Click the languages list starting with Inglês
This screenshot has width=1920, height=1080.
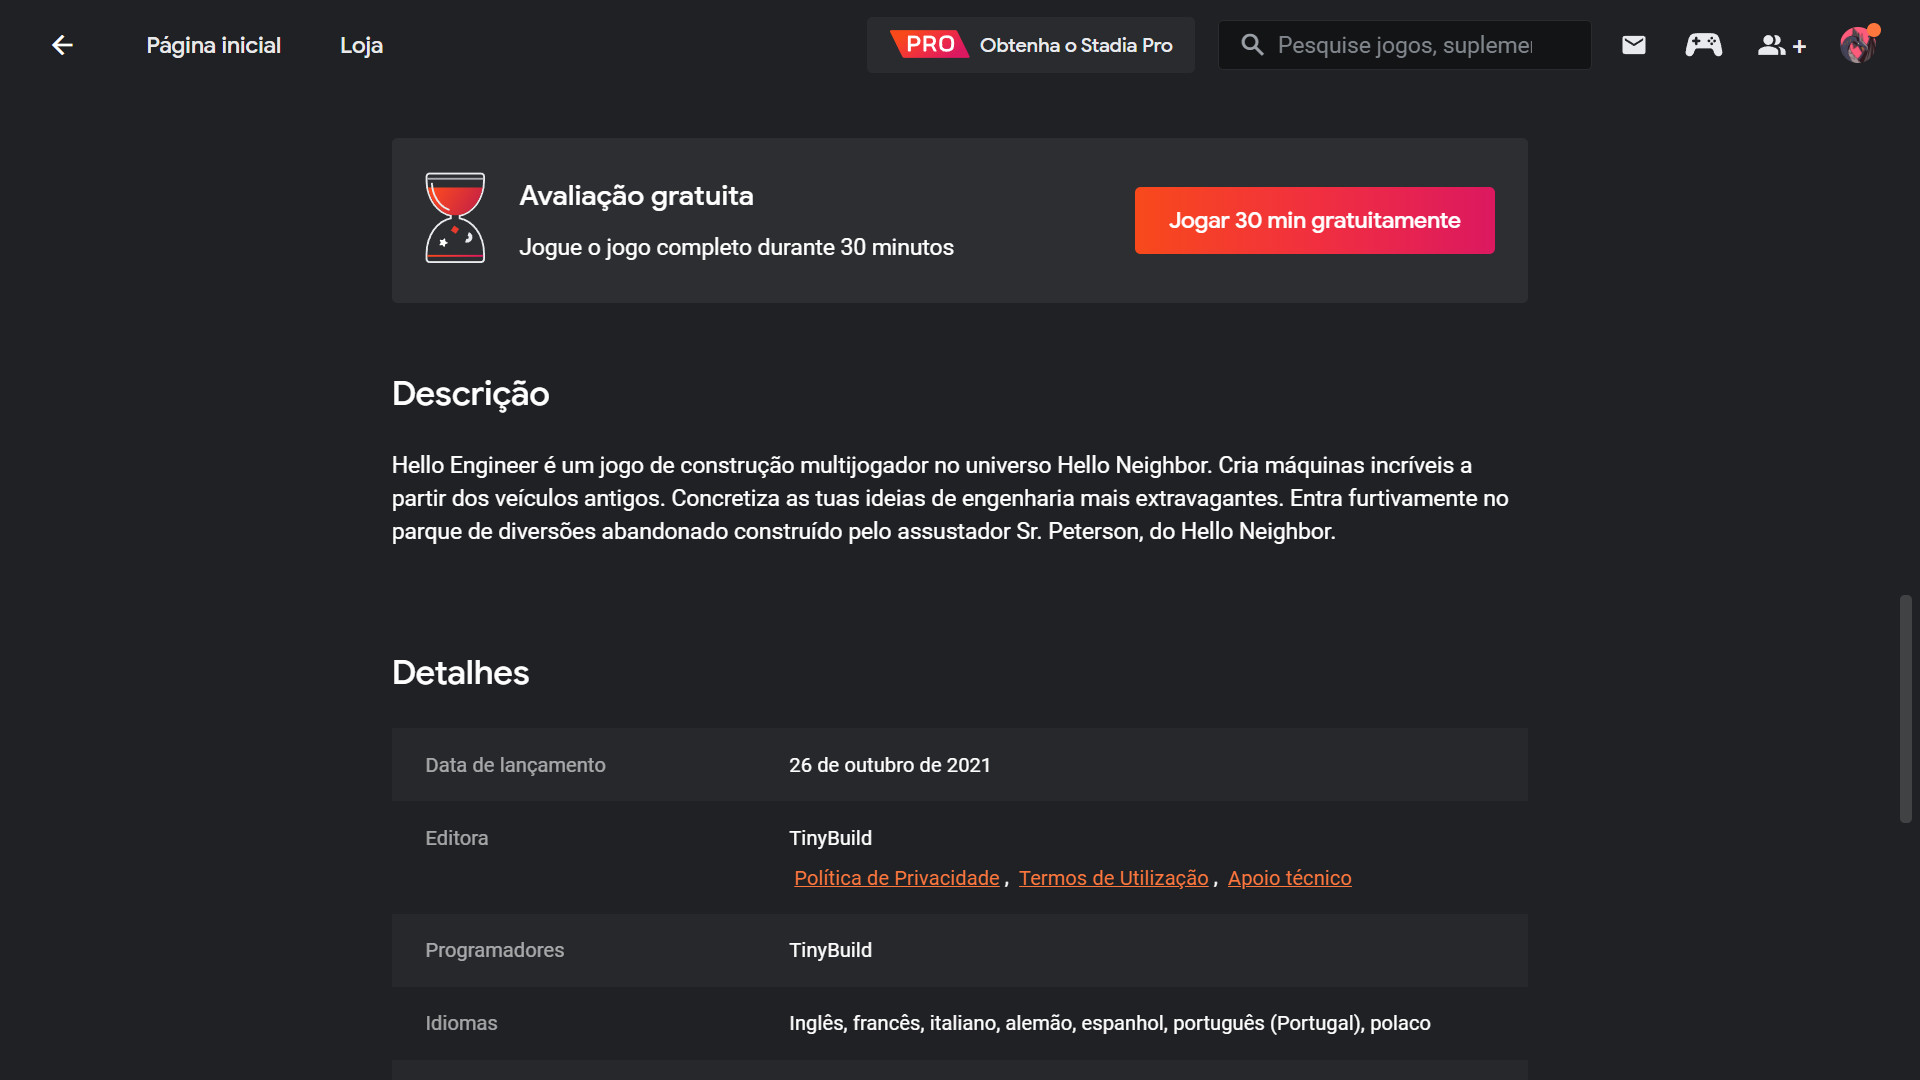pyautogui.click(x=1109, y=1023)
